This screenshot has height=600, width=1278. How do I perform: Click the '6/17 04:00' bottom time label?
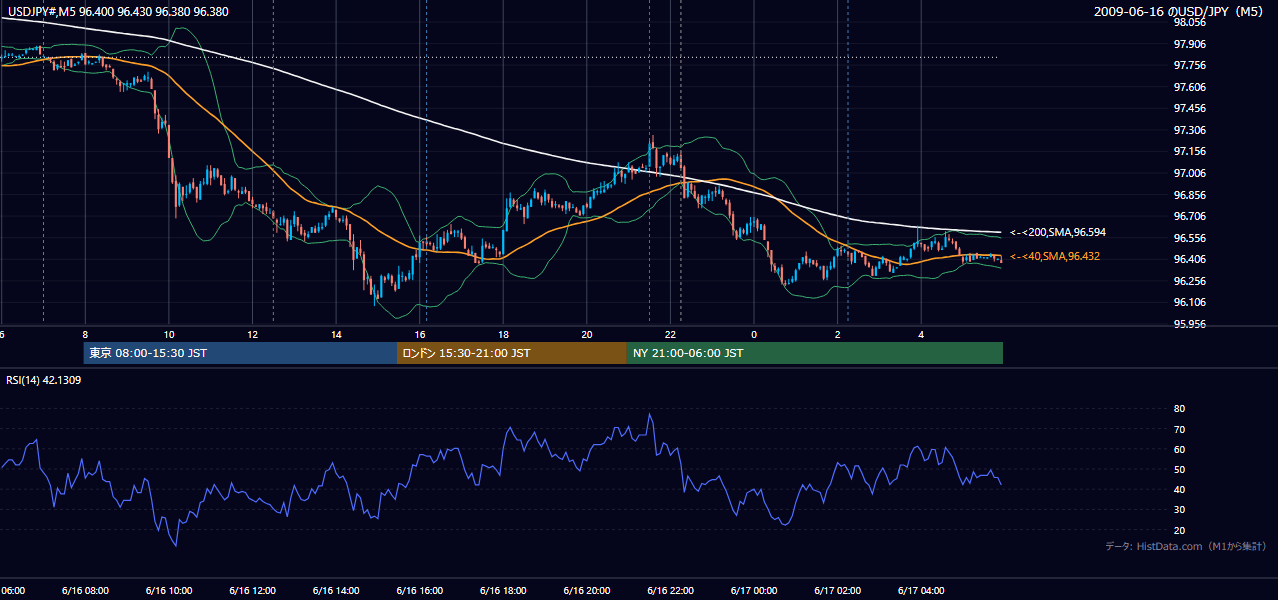(920, 590)
